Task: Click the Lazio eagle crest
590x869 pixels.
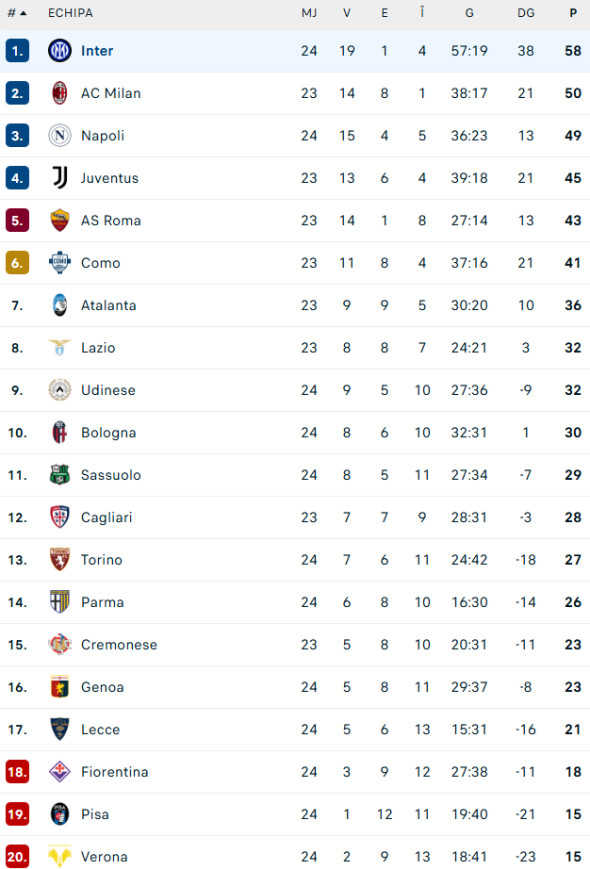Action: pos(59,347)
